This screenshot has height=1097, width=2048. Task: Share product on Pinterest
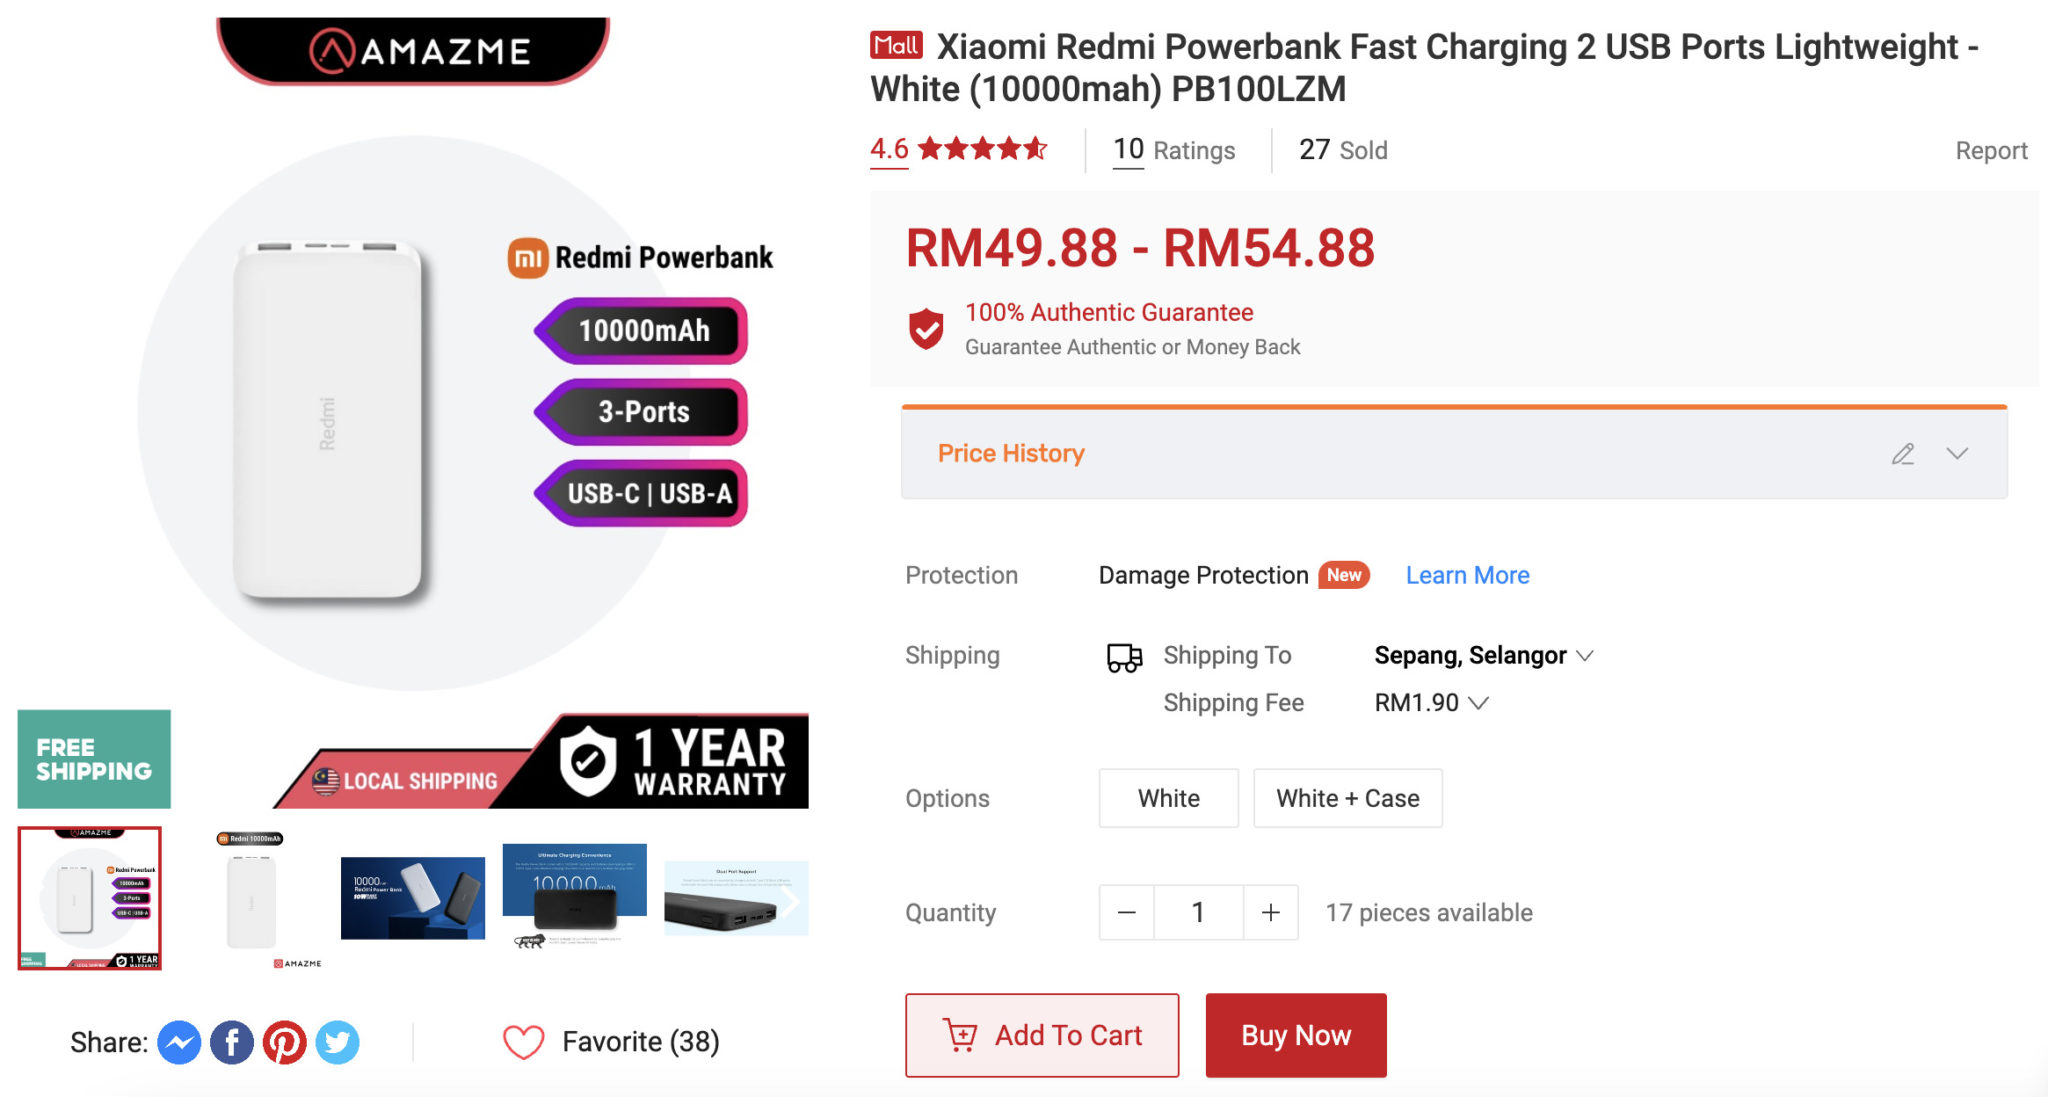pos(285,1043)
